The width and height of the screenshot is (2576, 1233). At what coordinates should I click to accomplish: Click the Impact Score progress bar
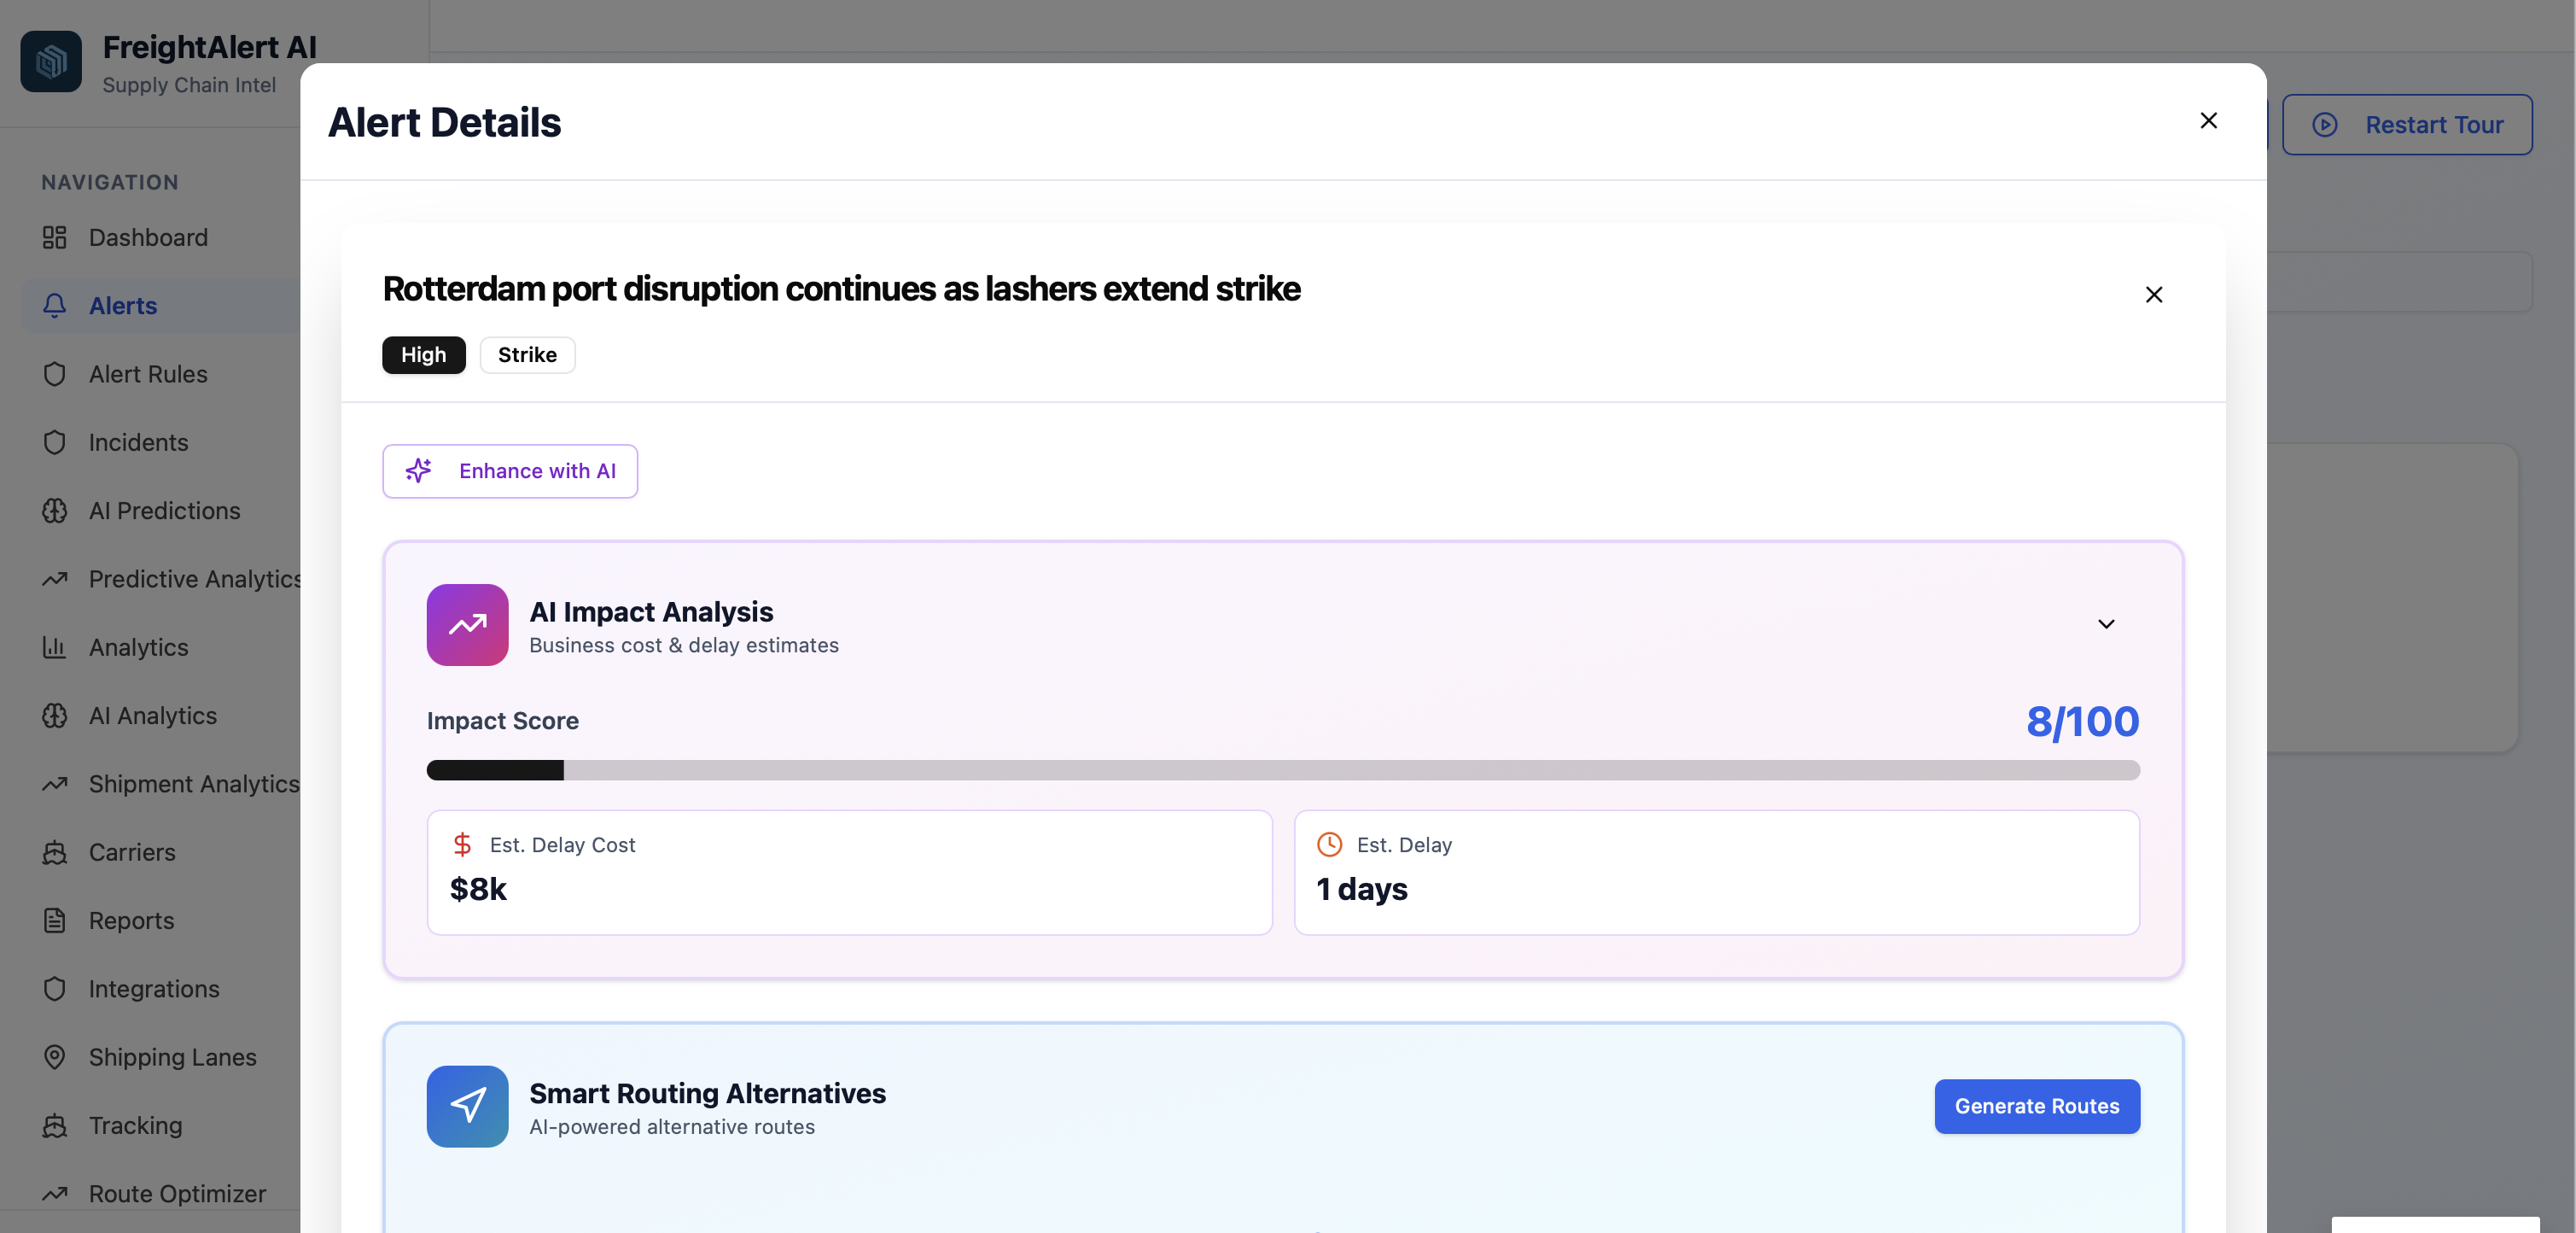[x=1283, y=770]
